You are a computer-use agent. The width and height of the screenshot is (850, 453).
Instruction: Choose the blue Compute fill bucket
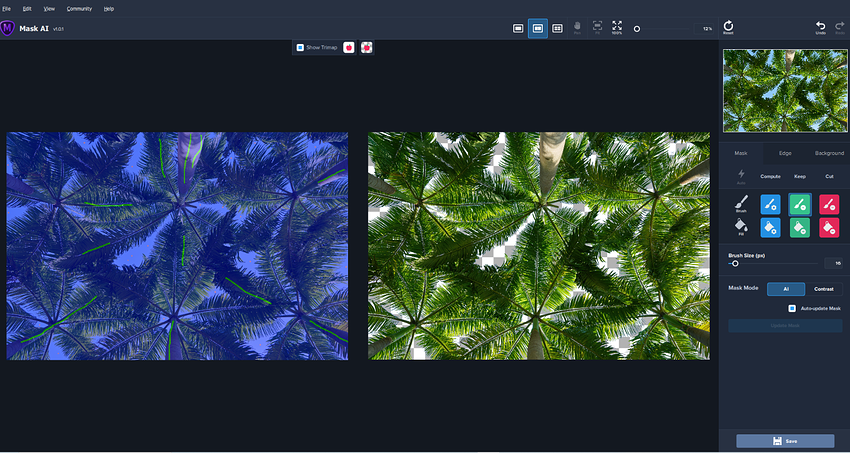click(x=770, y=227)
